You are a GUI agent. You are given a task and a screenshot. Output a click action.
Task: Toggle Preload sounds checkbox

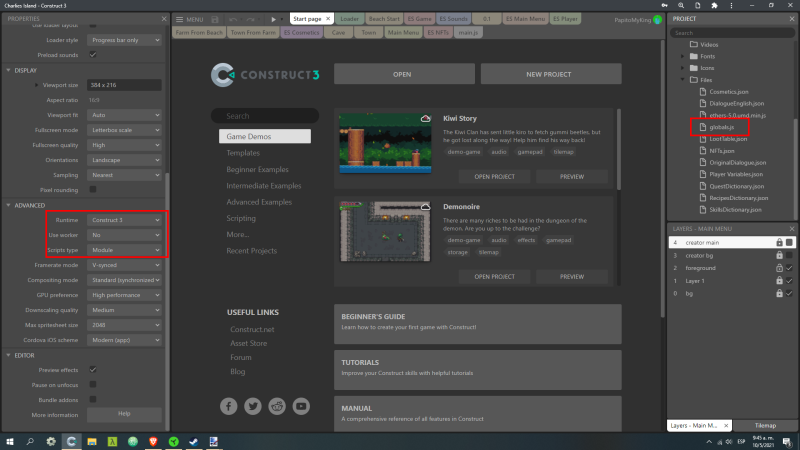click(93, 55)
